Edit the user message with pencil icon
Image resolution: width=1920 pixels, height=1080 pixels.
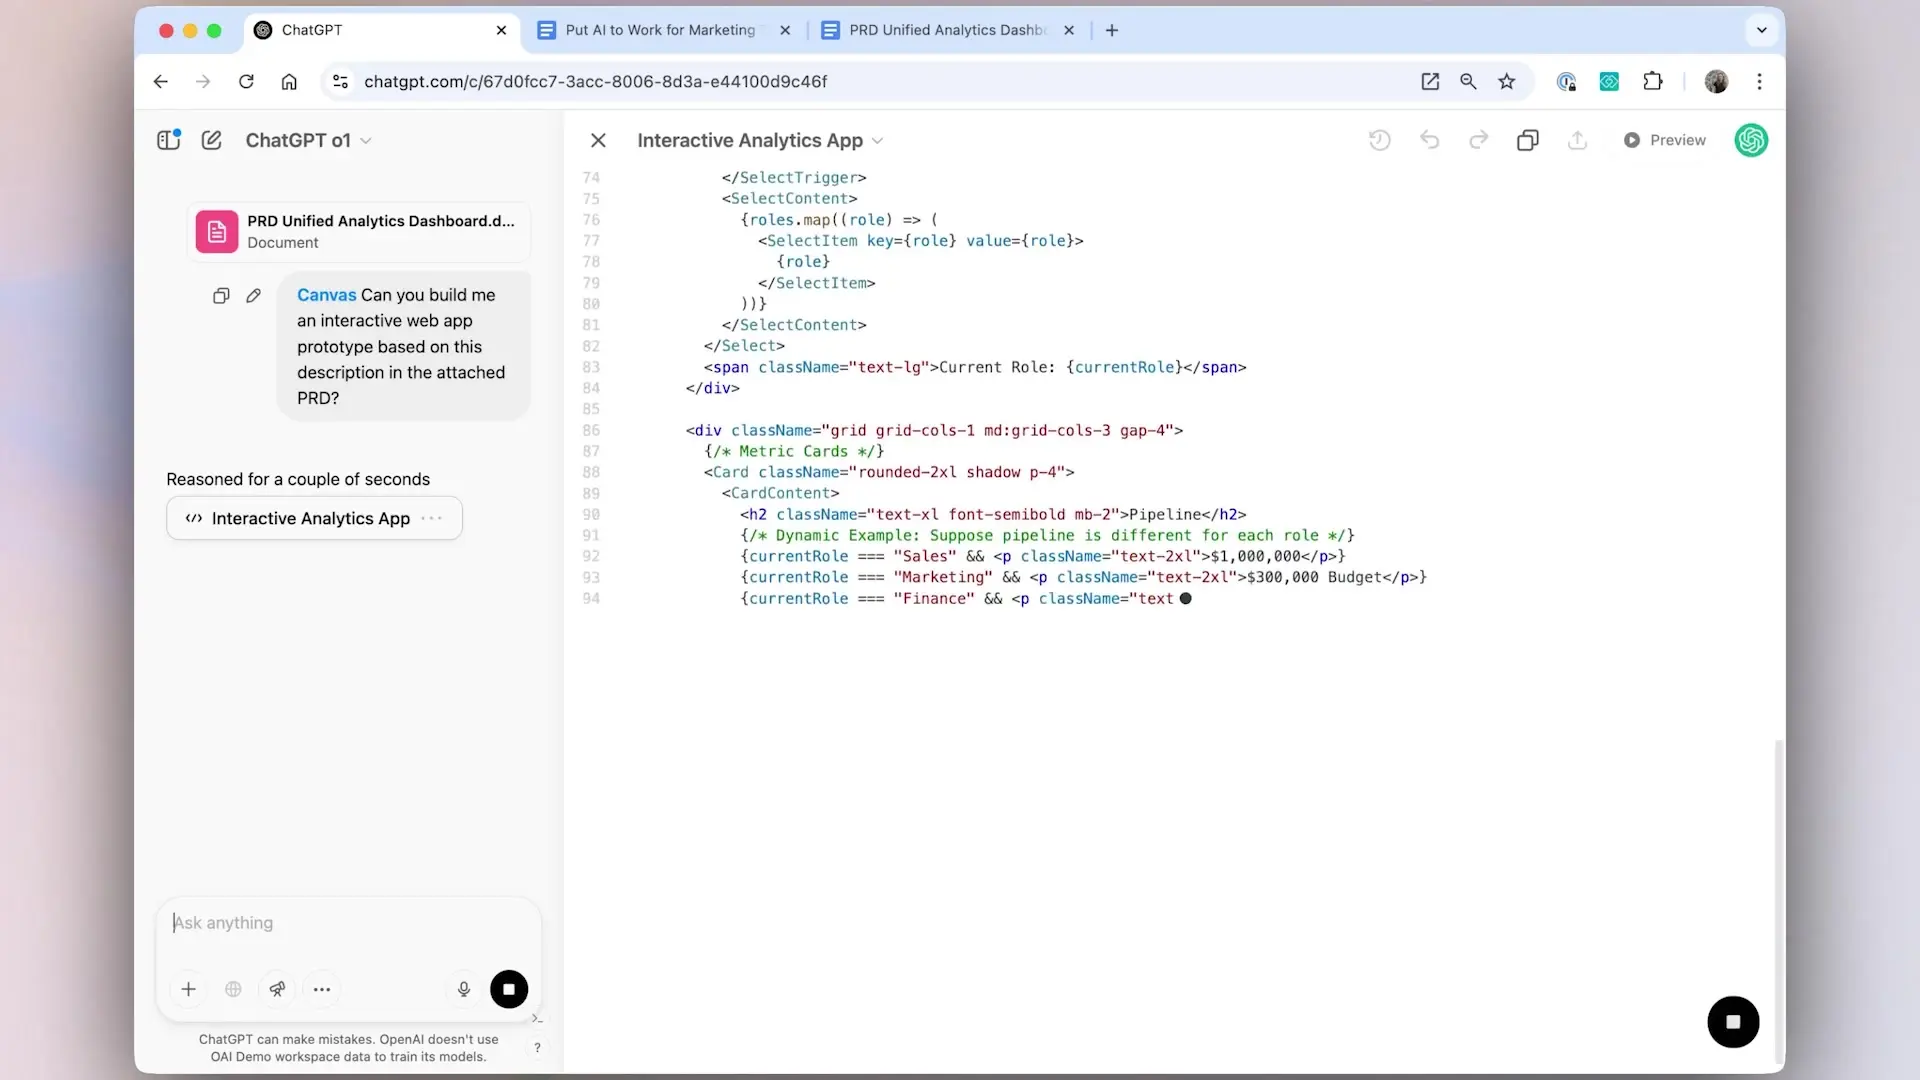coord(253,296)
